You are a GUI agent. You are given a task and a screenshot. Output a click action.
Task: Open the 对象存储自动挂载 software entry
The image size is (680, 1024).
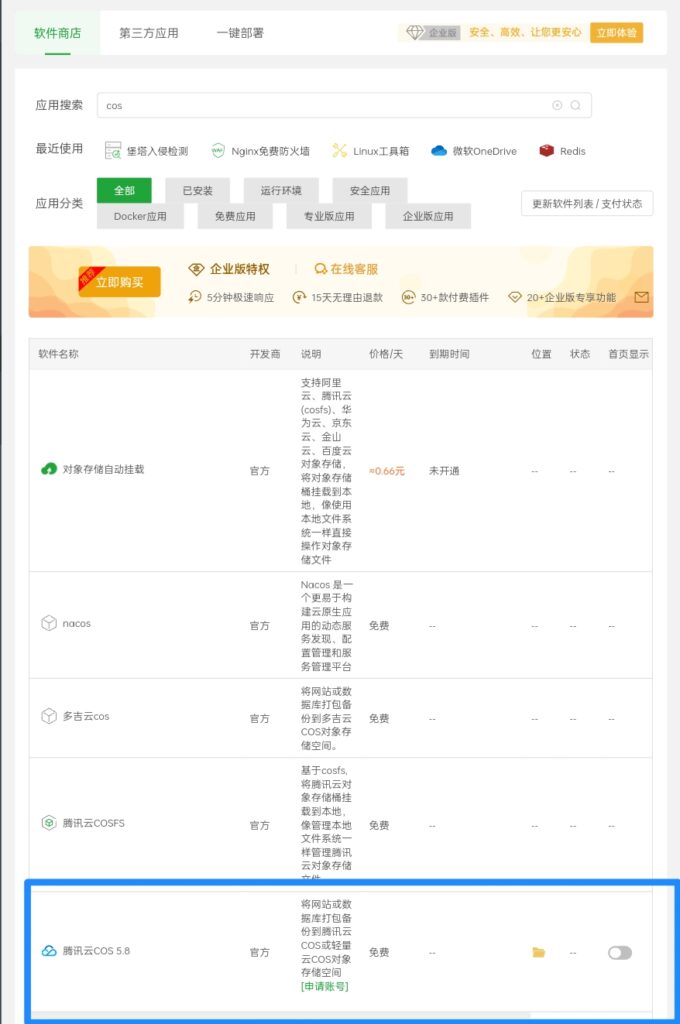pyautogui.click(x=103, y=470)
